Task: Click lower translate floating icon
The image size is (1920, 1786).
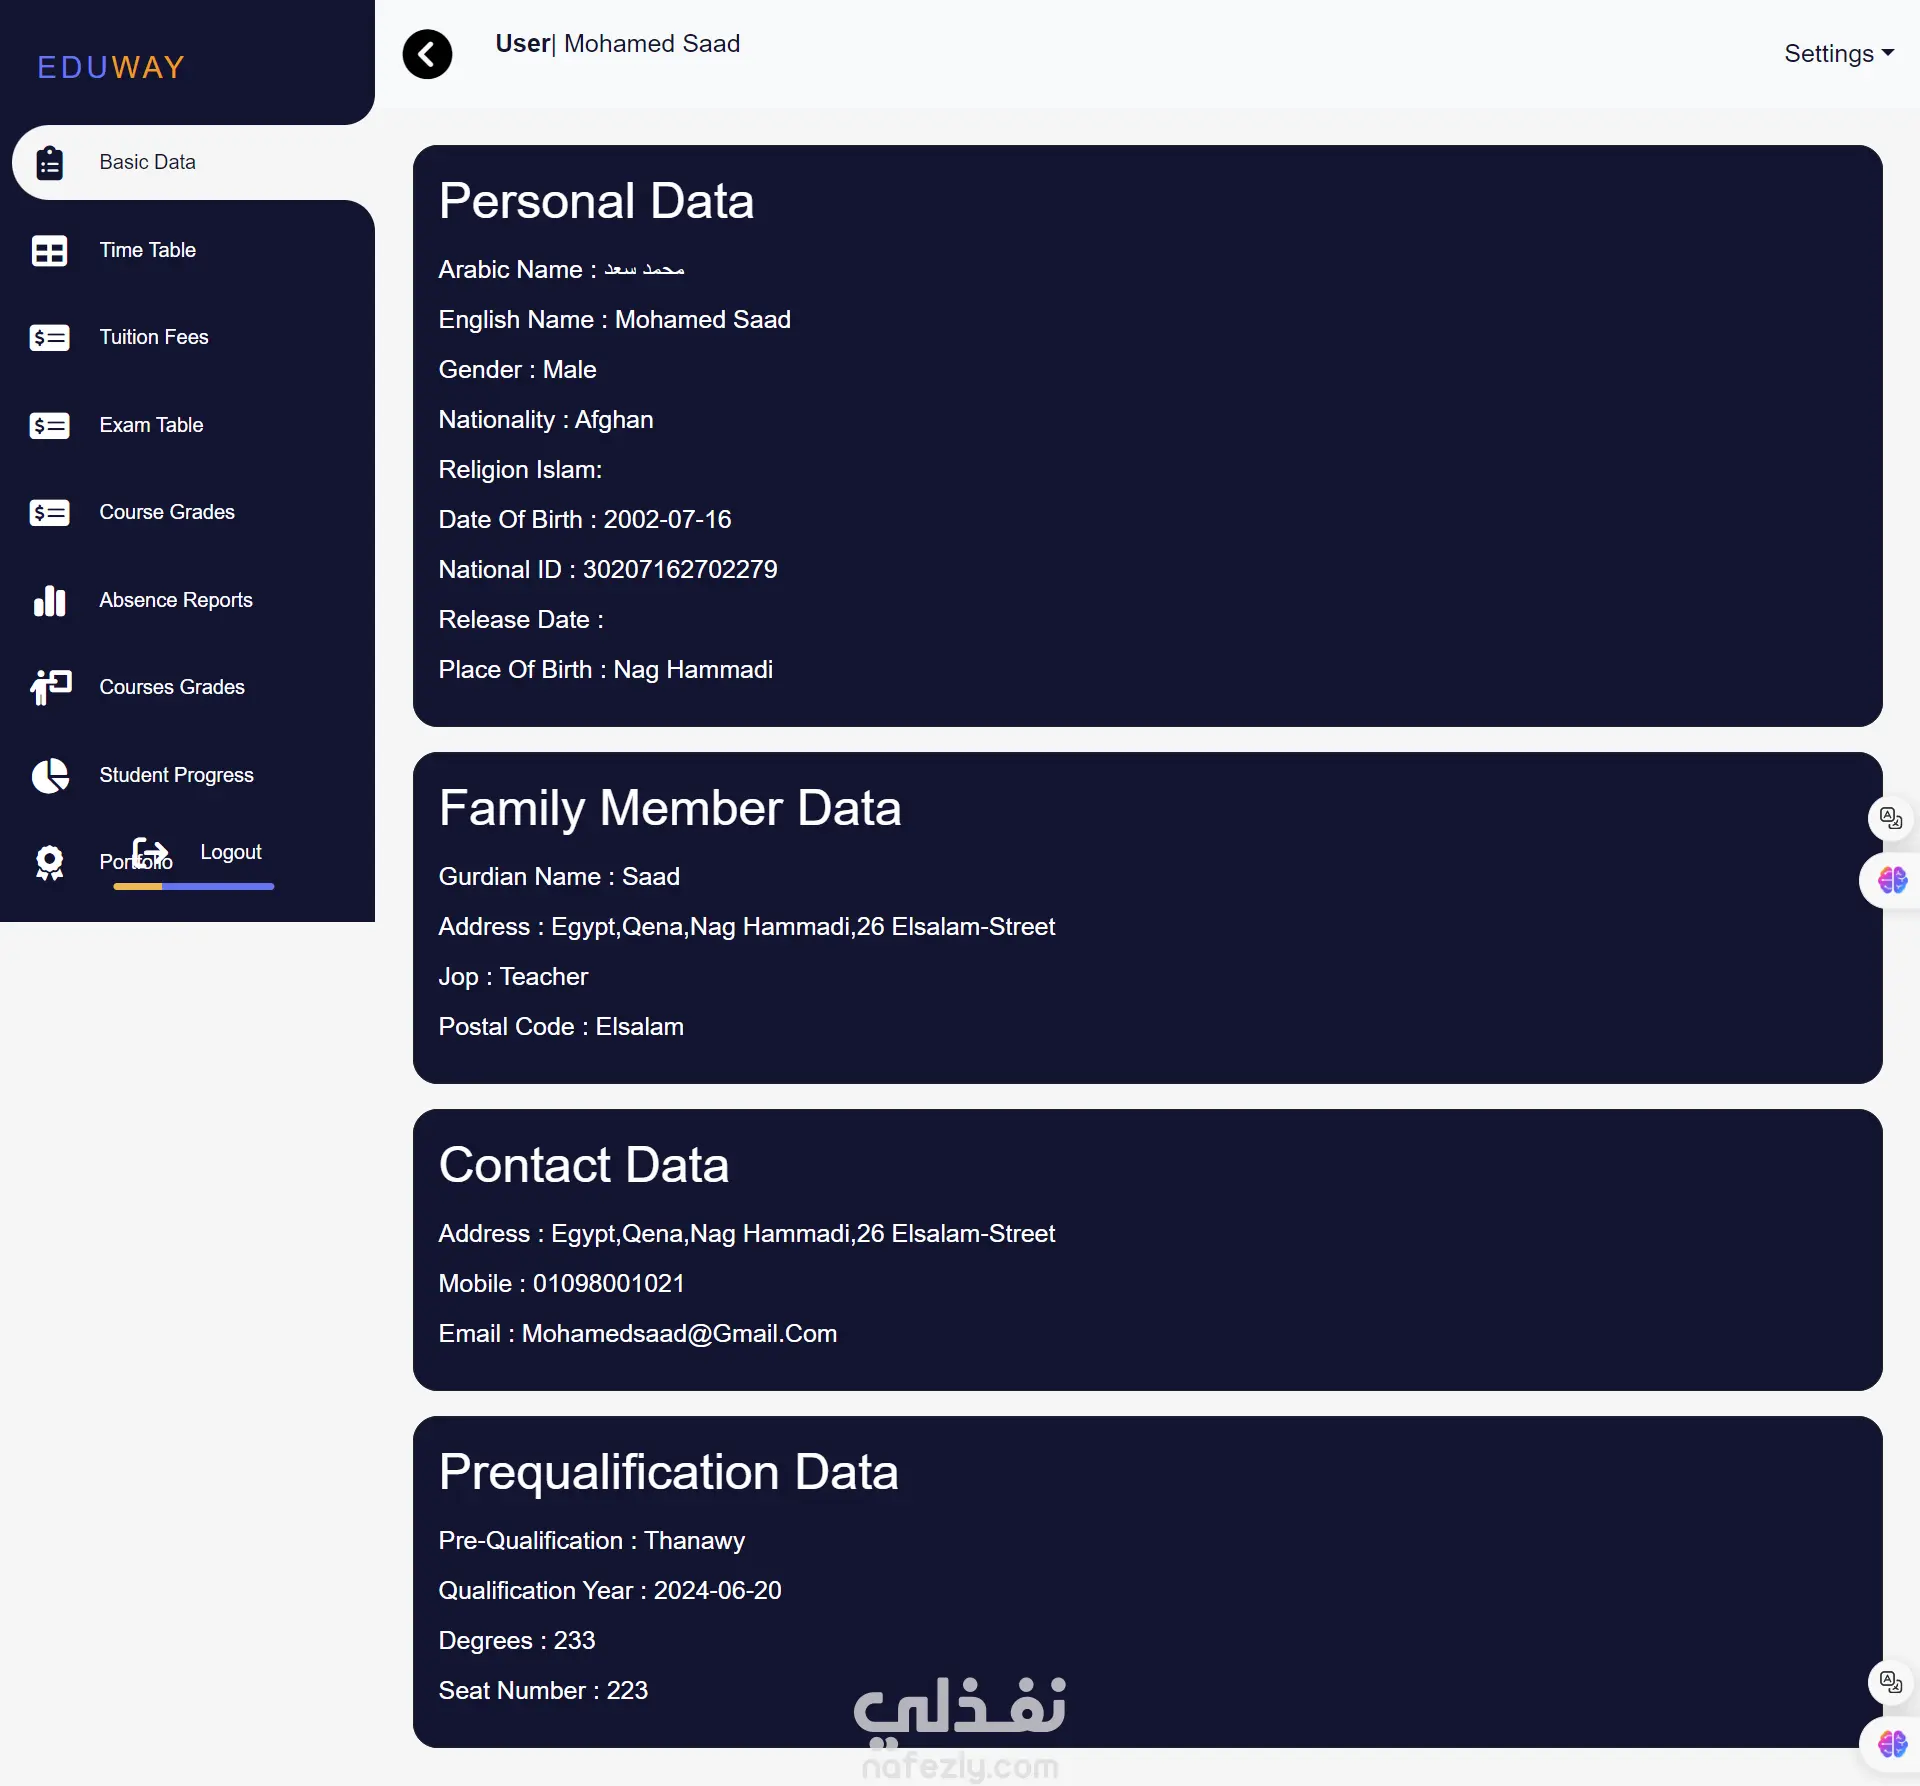Action: tap(1890, 1682)
